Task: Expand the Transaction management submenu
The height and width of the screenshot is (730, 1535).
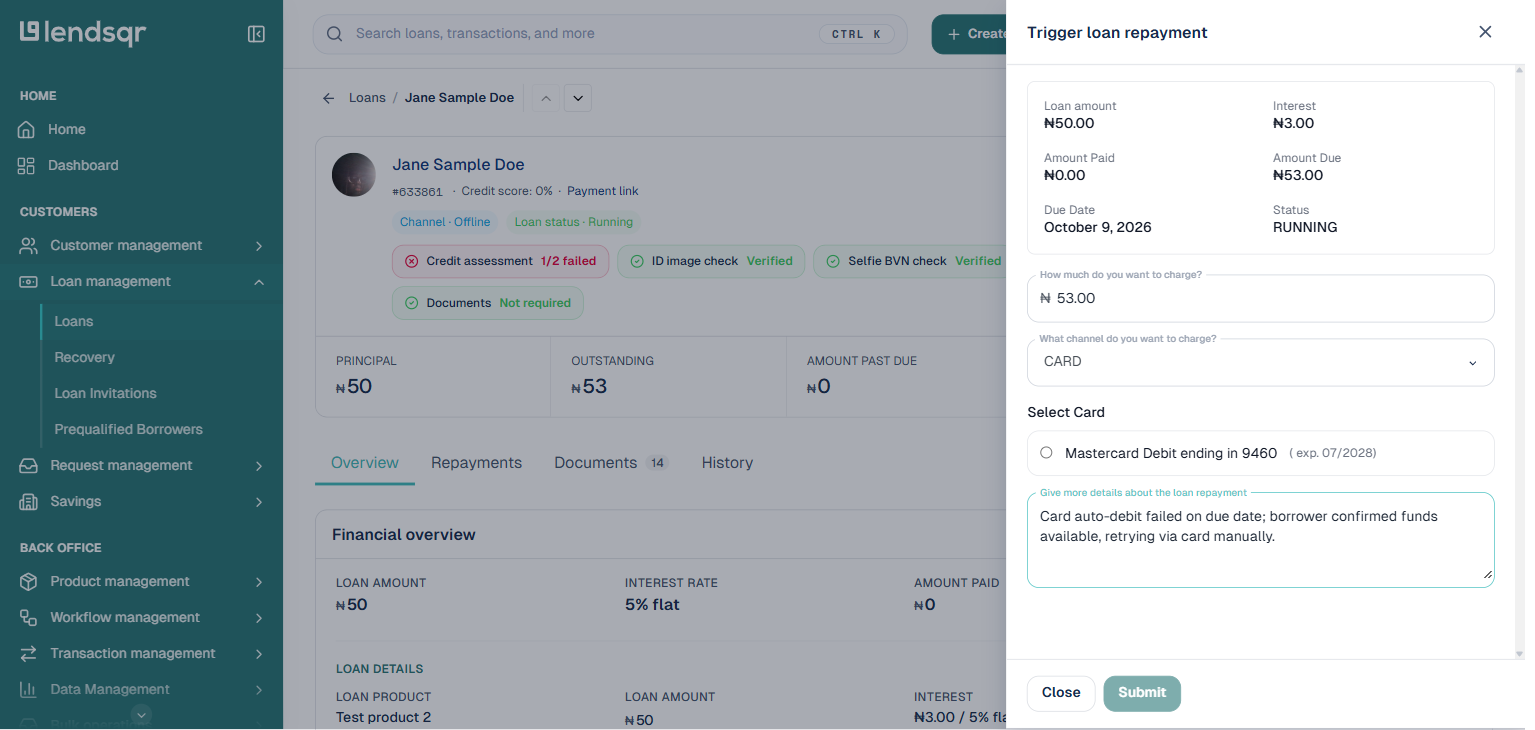Action: [259, 654]
